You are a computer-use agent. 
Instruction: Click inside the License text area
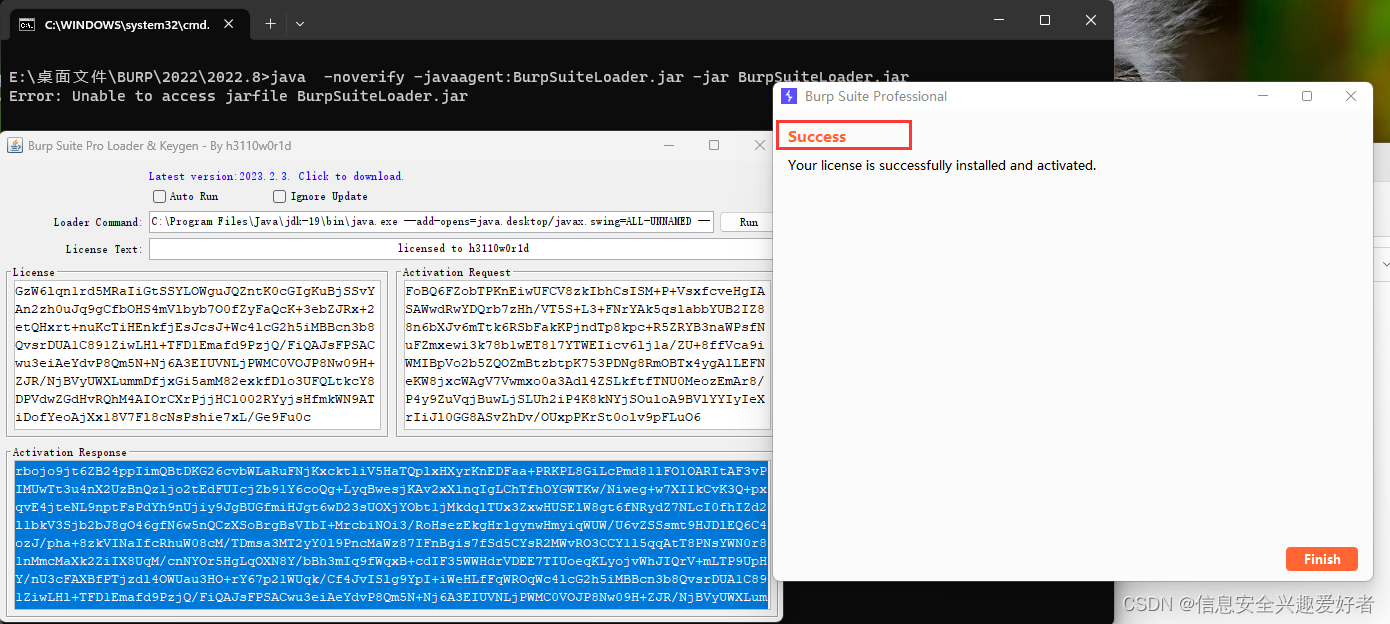point(196,355)
